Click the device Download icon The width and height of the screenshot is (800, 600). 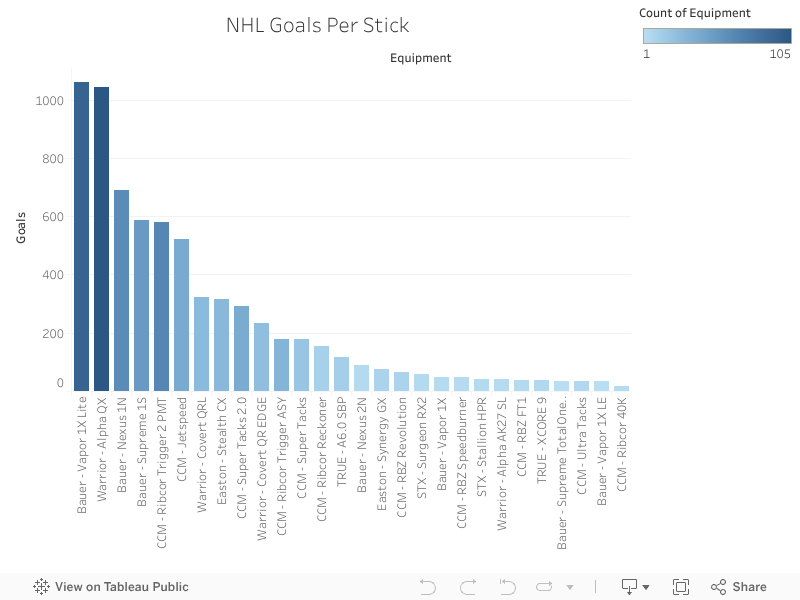(629, 586)
